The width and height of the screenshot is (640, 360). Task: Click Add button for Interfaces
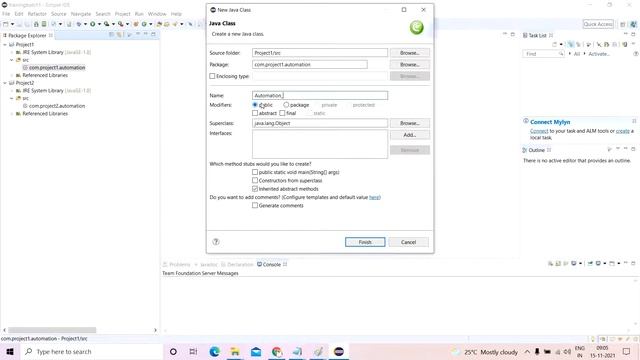pos(410,135)
